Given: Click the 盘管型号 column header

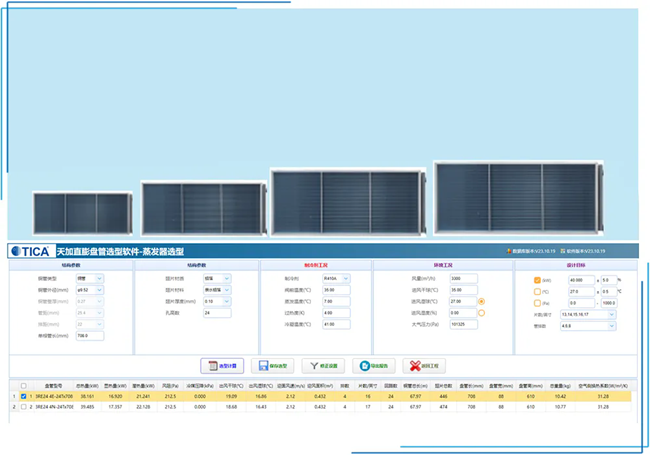Looking at the screenshot, I should [x=53, y=385].
